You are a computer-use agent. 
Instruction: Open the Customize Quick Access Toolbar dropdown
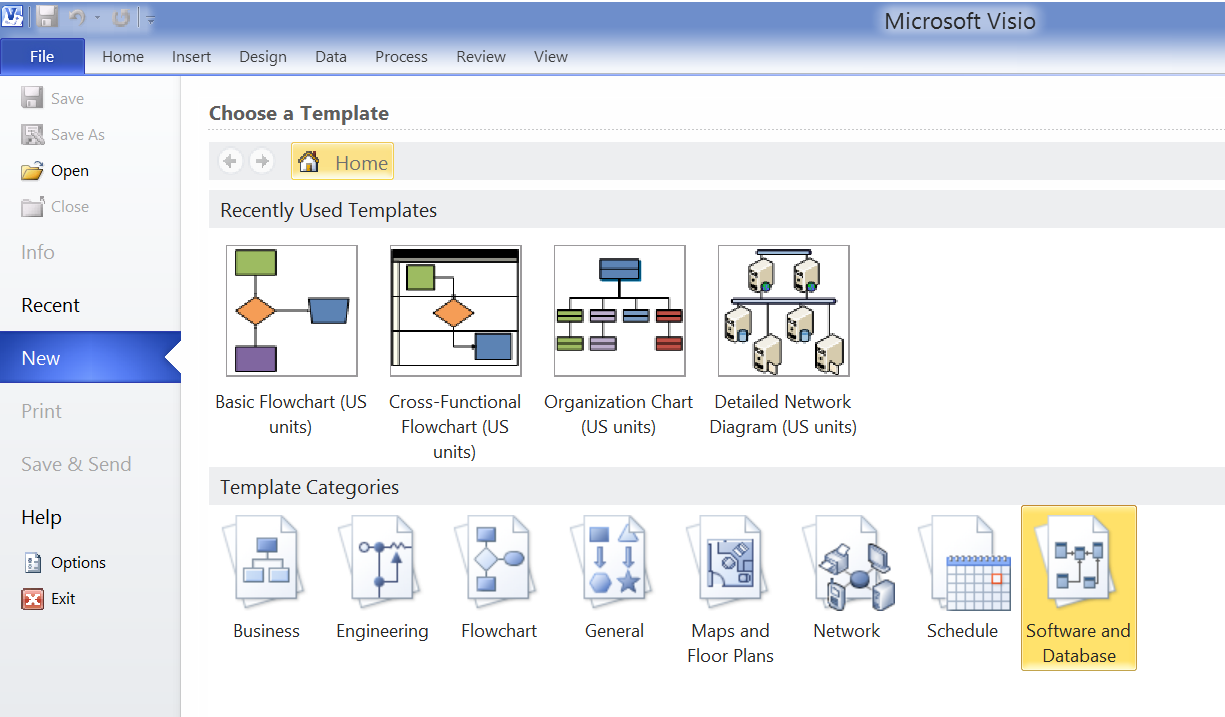pyautogui.click(x=151, y=18)
